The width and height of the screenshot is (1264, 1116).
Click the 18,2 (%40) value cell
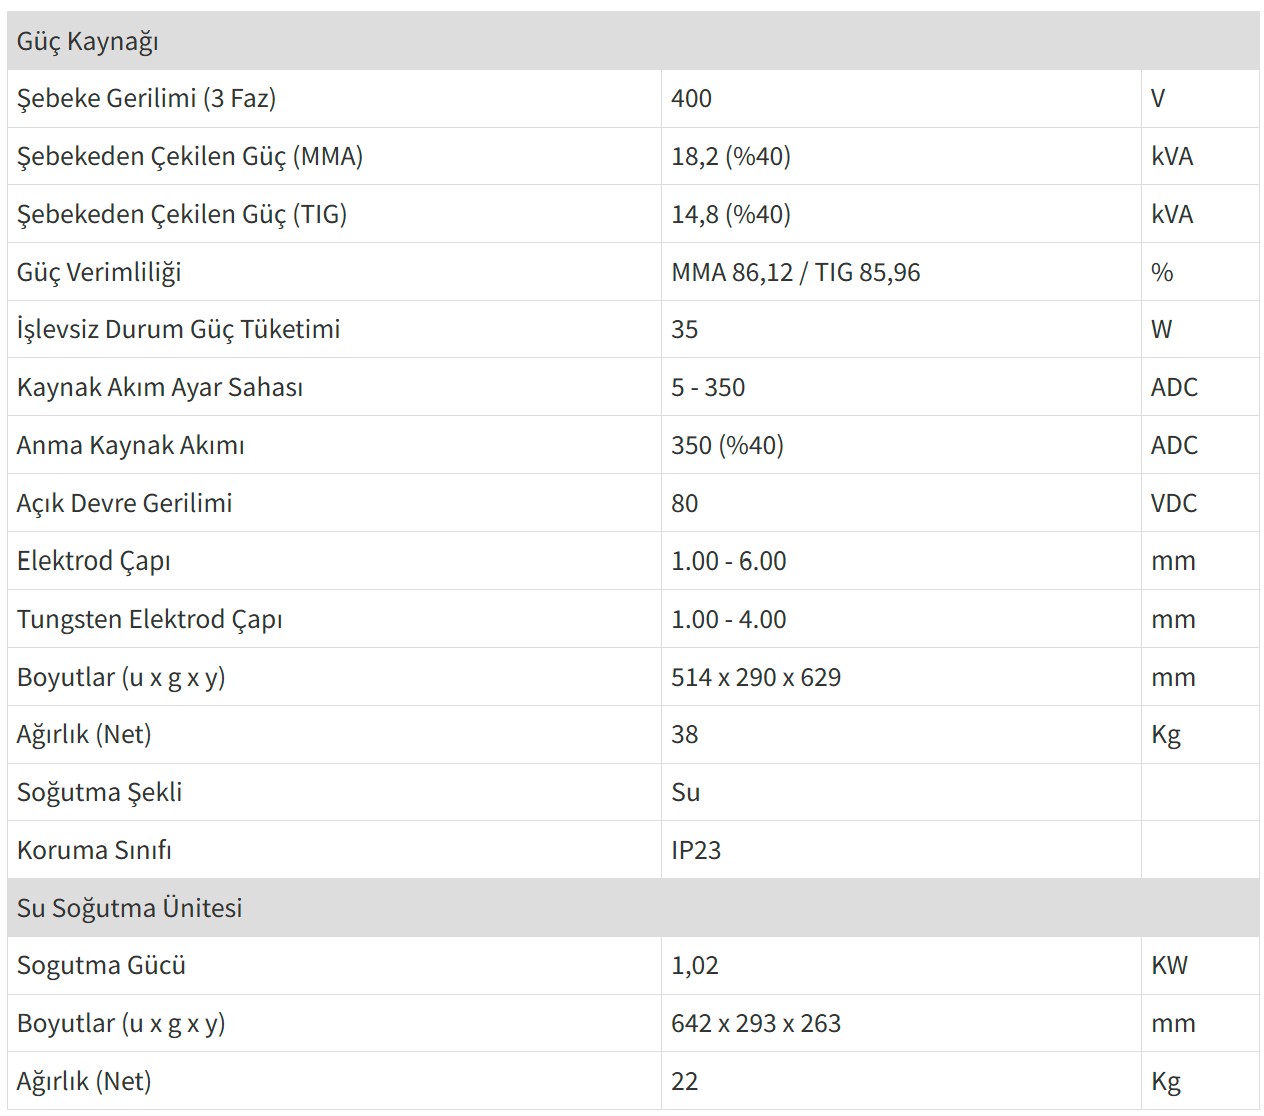731,156
